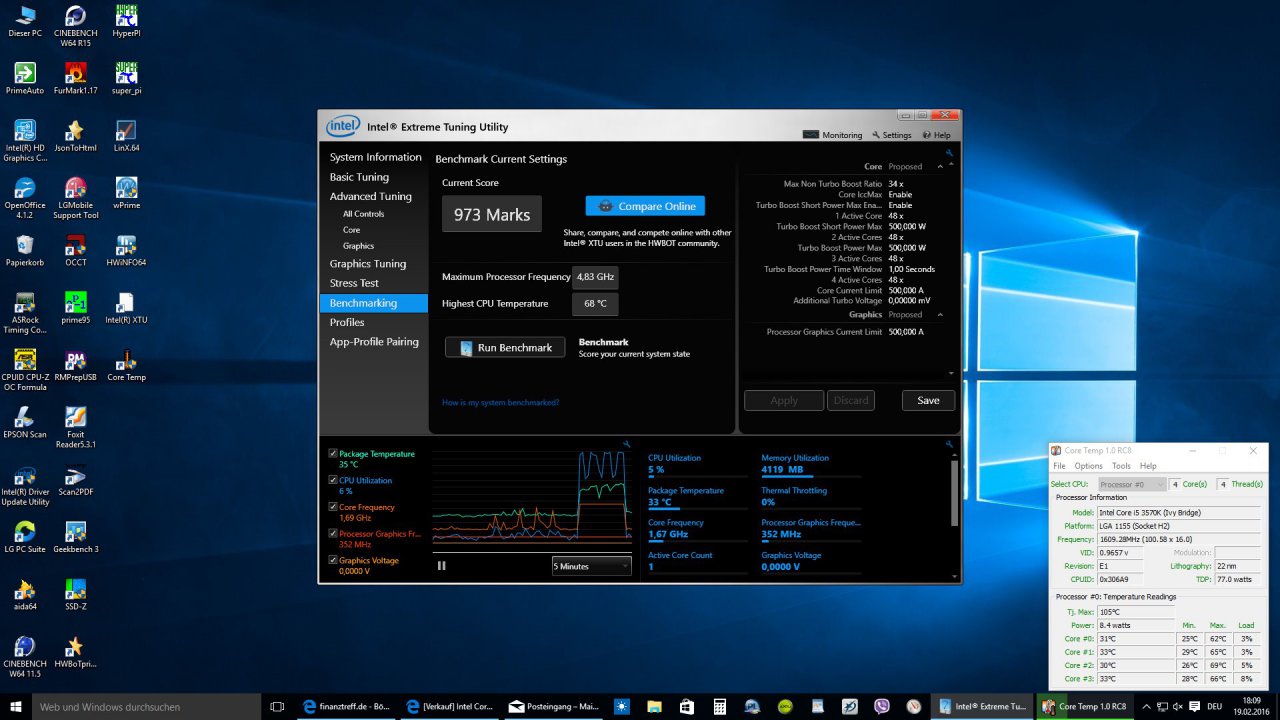Open Intel HD Graphics Control desktop icon
The width and height of the screenshot is (1280, 720).
point(25,141)
